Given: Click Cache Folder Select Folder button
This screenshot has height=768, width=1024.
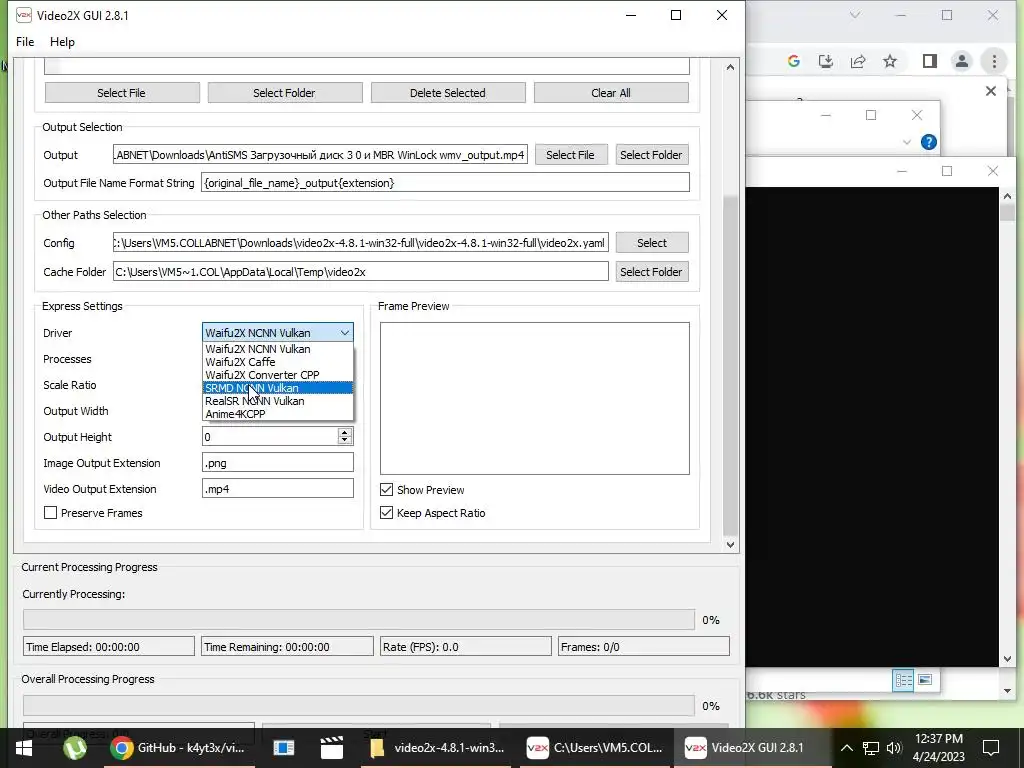Looking at the screenshot, I should click(651, 272).
